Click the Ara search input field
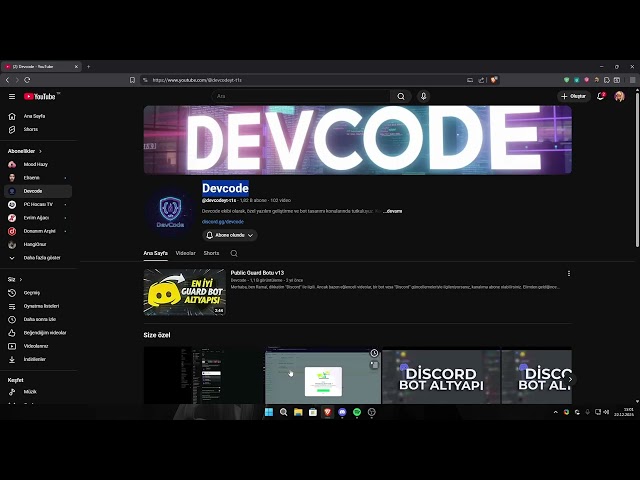The height and width of the screenshot is (480, 640). pos(302,96)
